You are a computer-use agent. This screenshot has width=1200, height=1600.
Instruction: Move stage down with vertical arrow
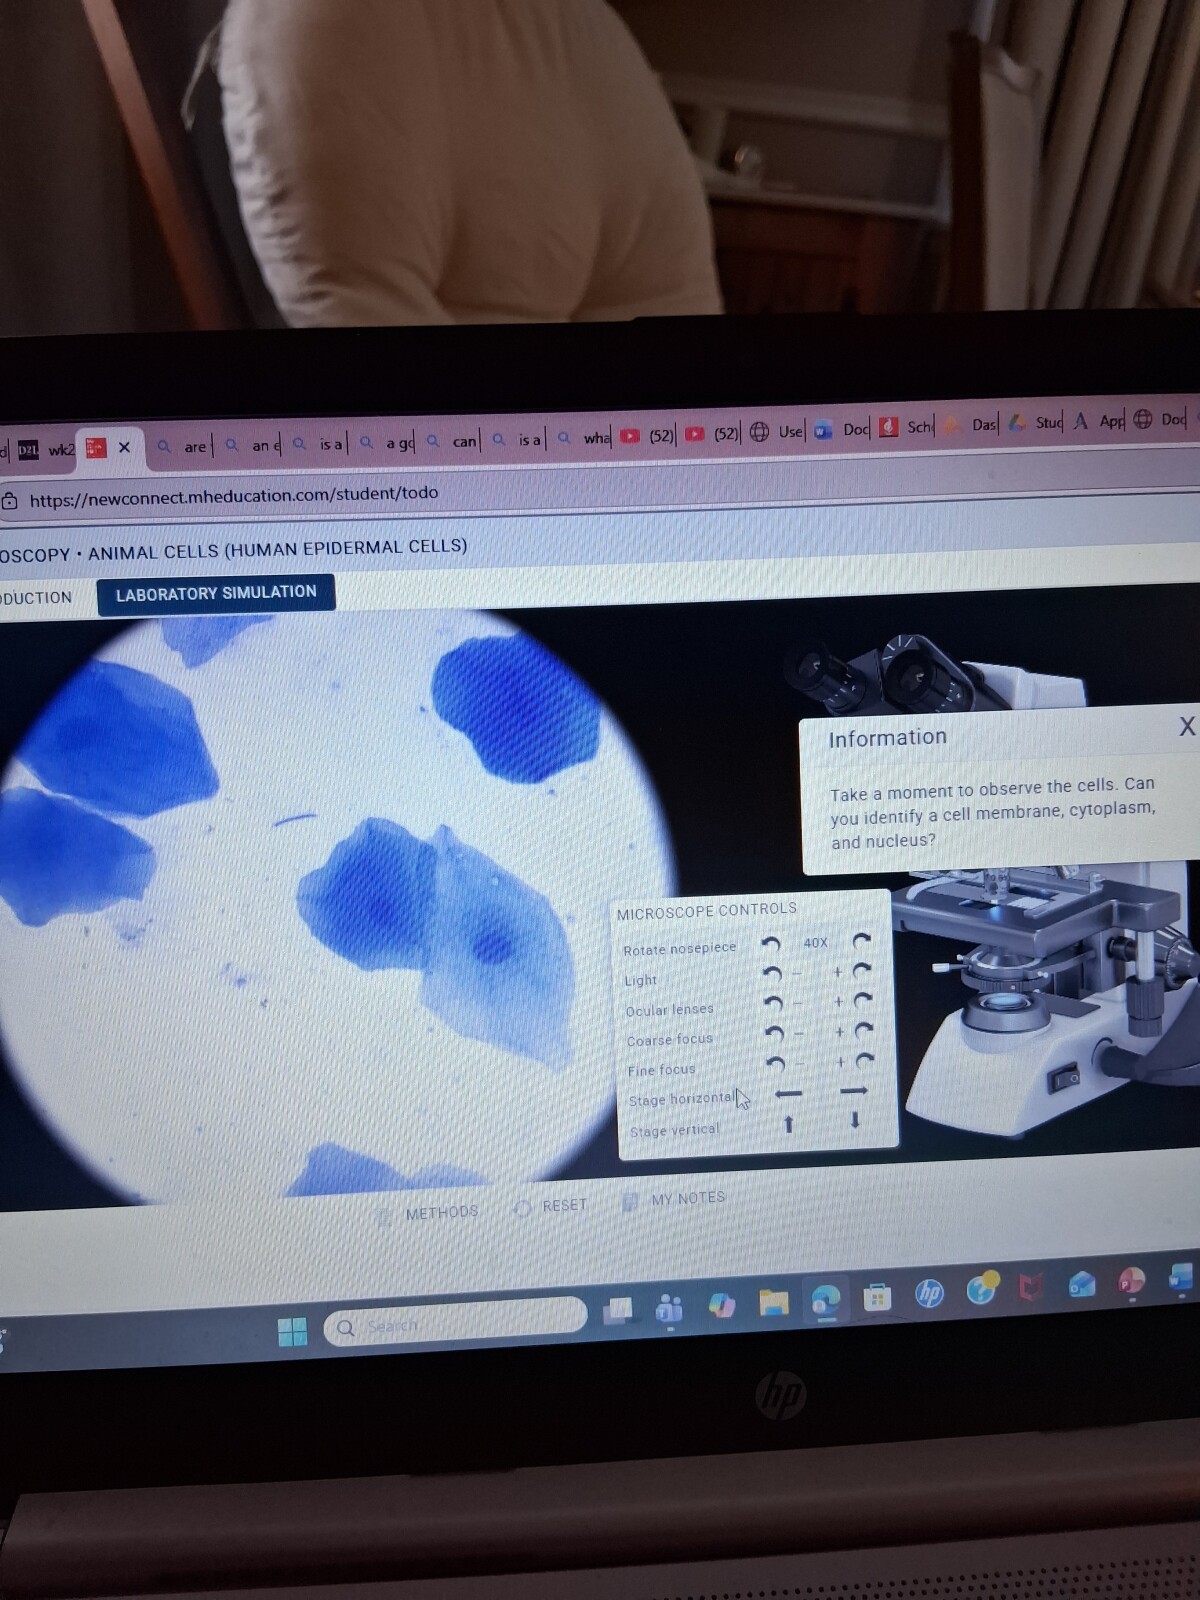(854, 1121)
